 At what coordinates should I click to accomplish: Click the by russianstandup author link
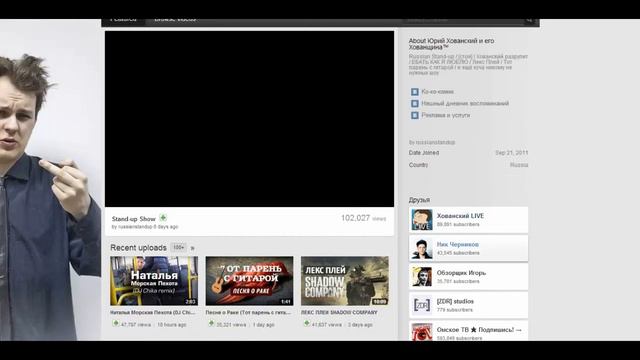(432, 142)
